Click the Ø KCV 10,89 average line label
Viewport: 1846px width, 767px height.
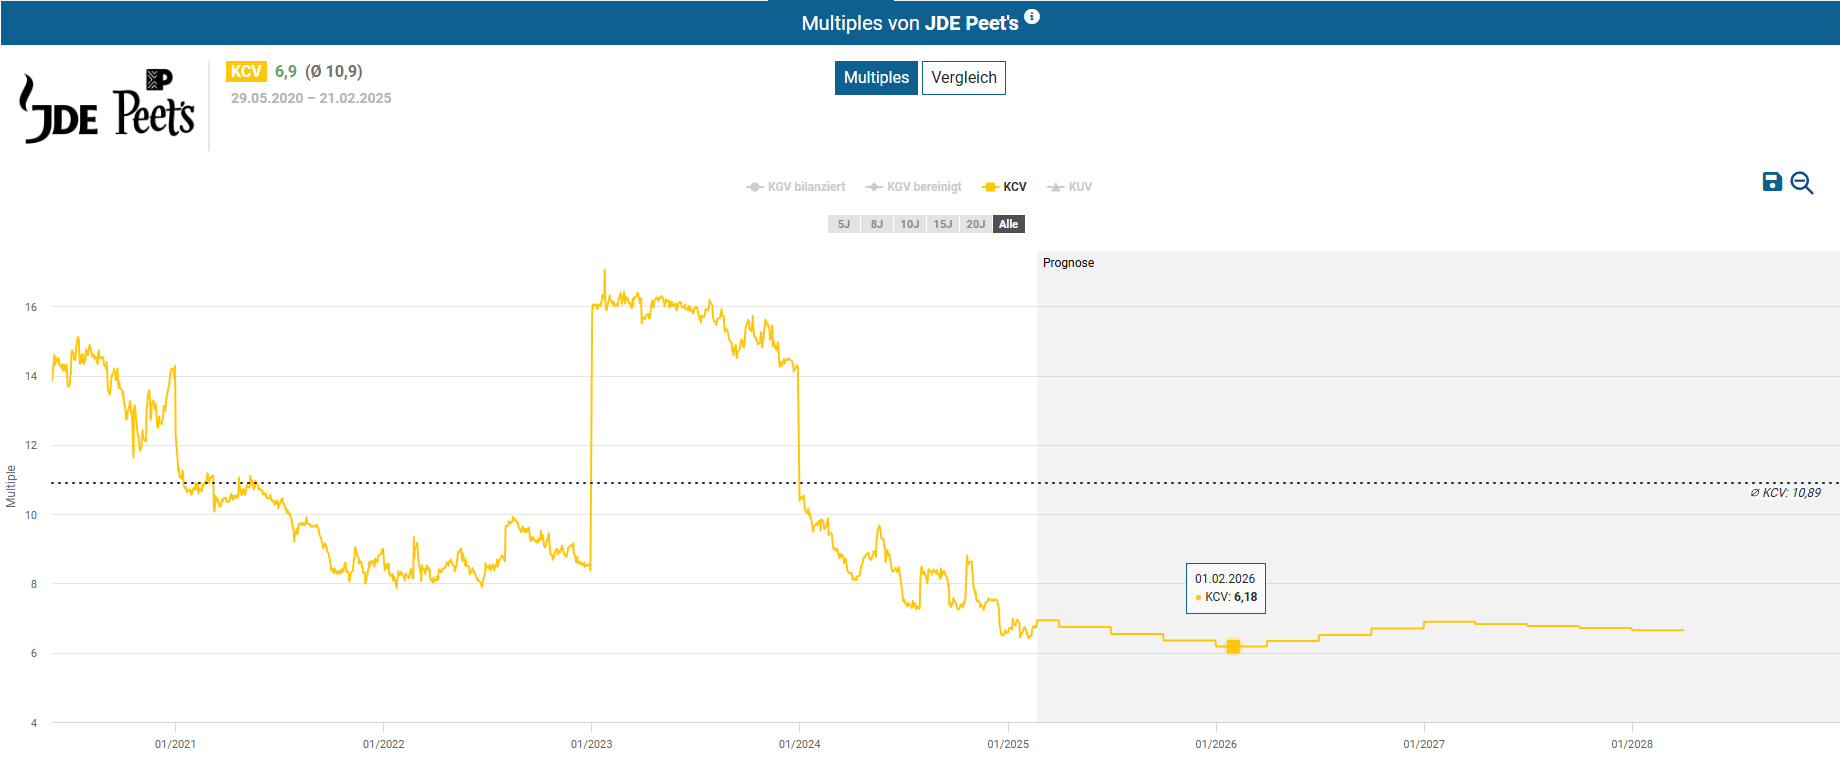(x=1785, y=493)
